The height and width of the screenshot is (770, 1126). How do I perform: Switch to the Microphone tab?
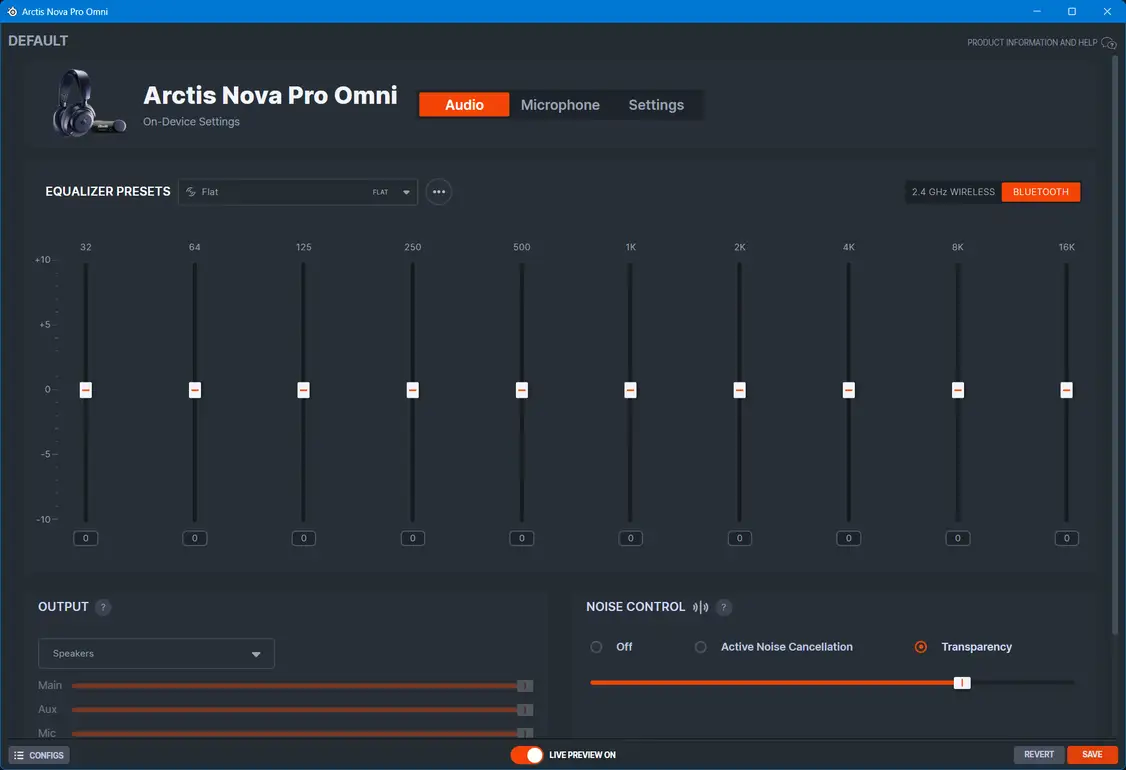(560, 105)
